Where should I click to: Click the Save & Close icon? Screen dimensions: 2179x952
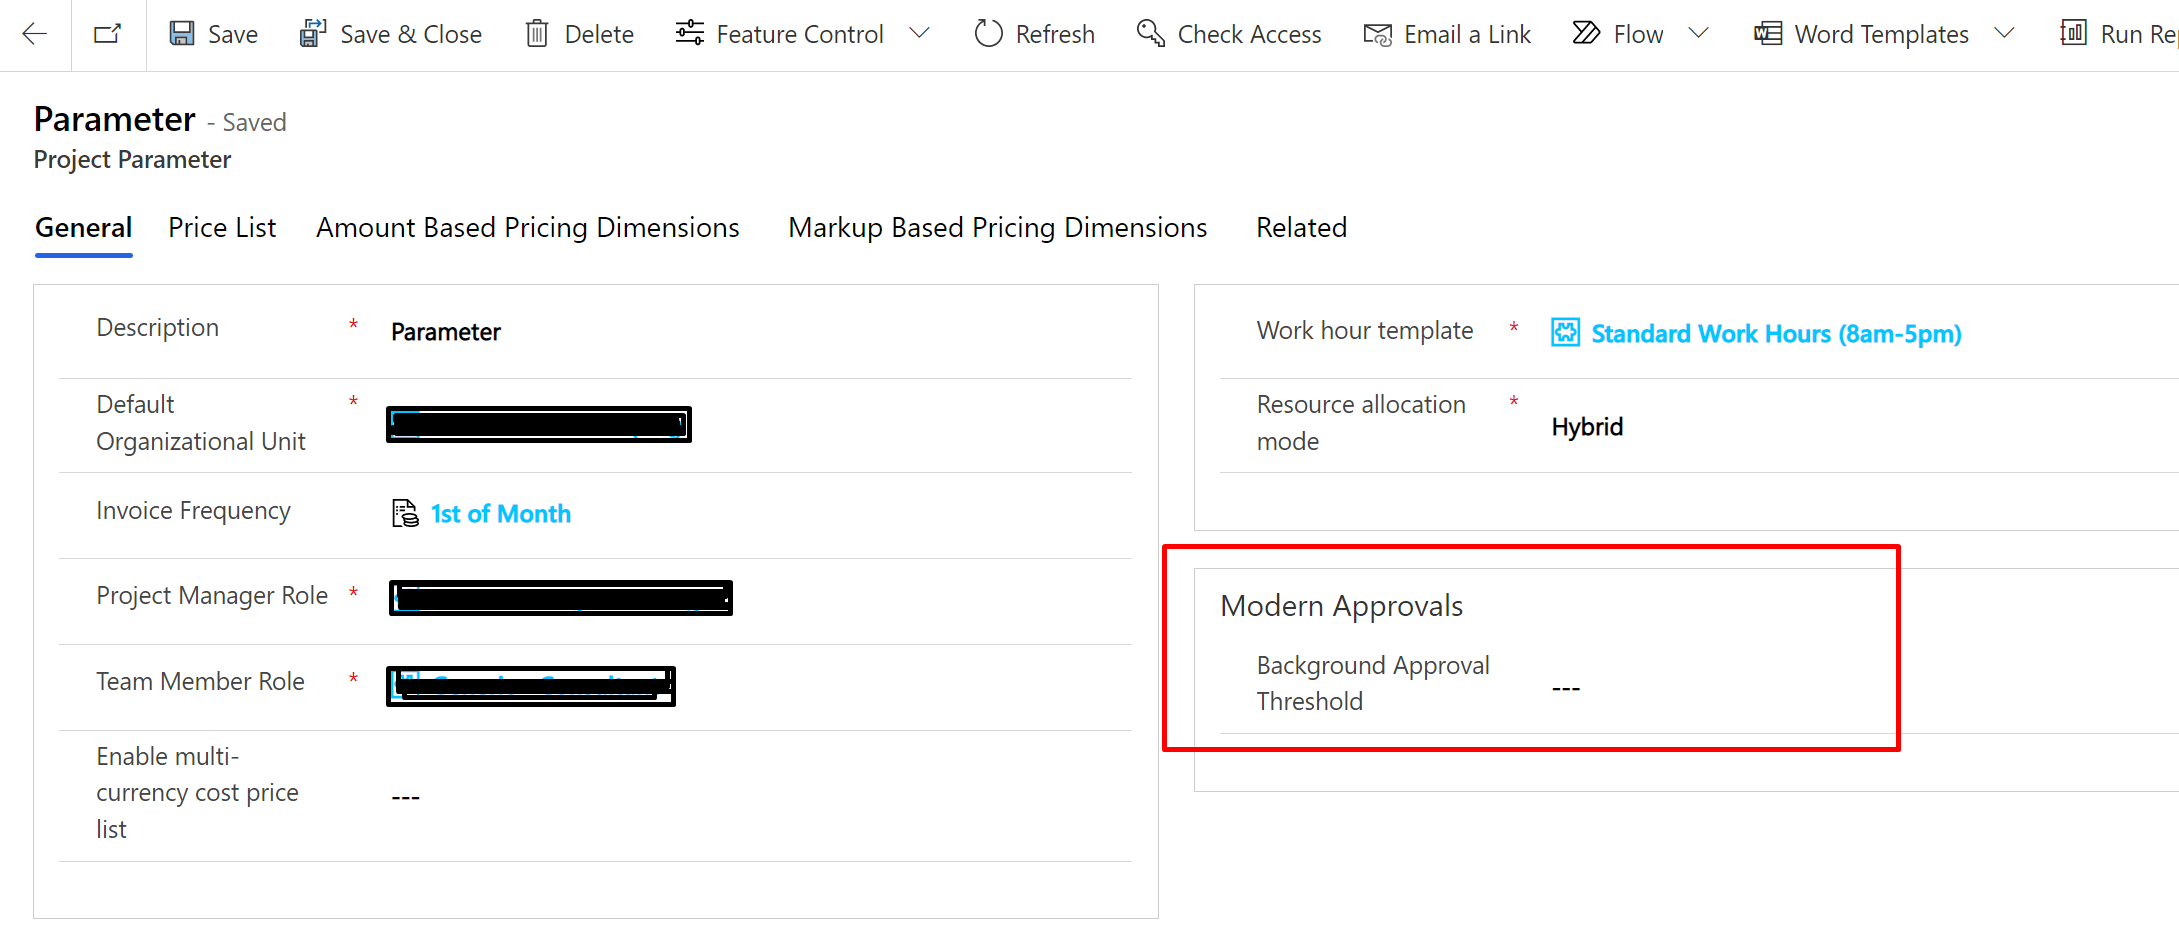coord(313,34)
